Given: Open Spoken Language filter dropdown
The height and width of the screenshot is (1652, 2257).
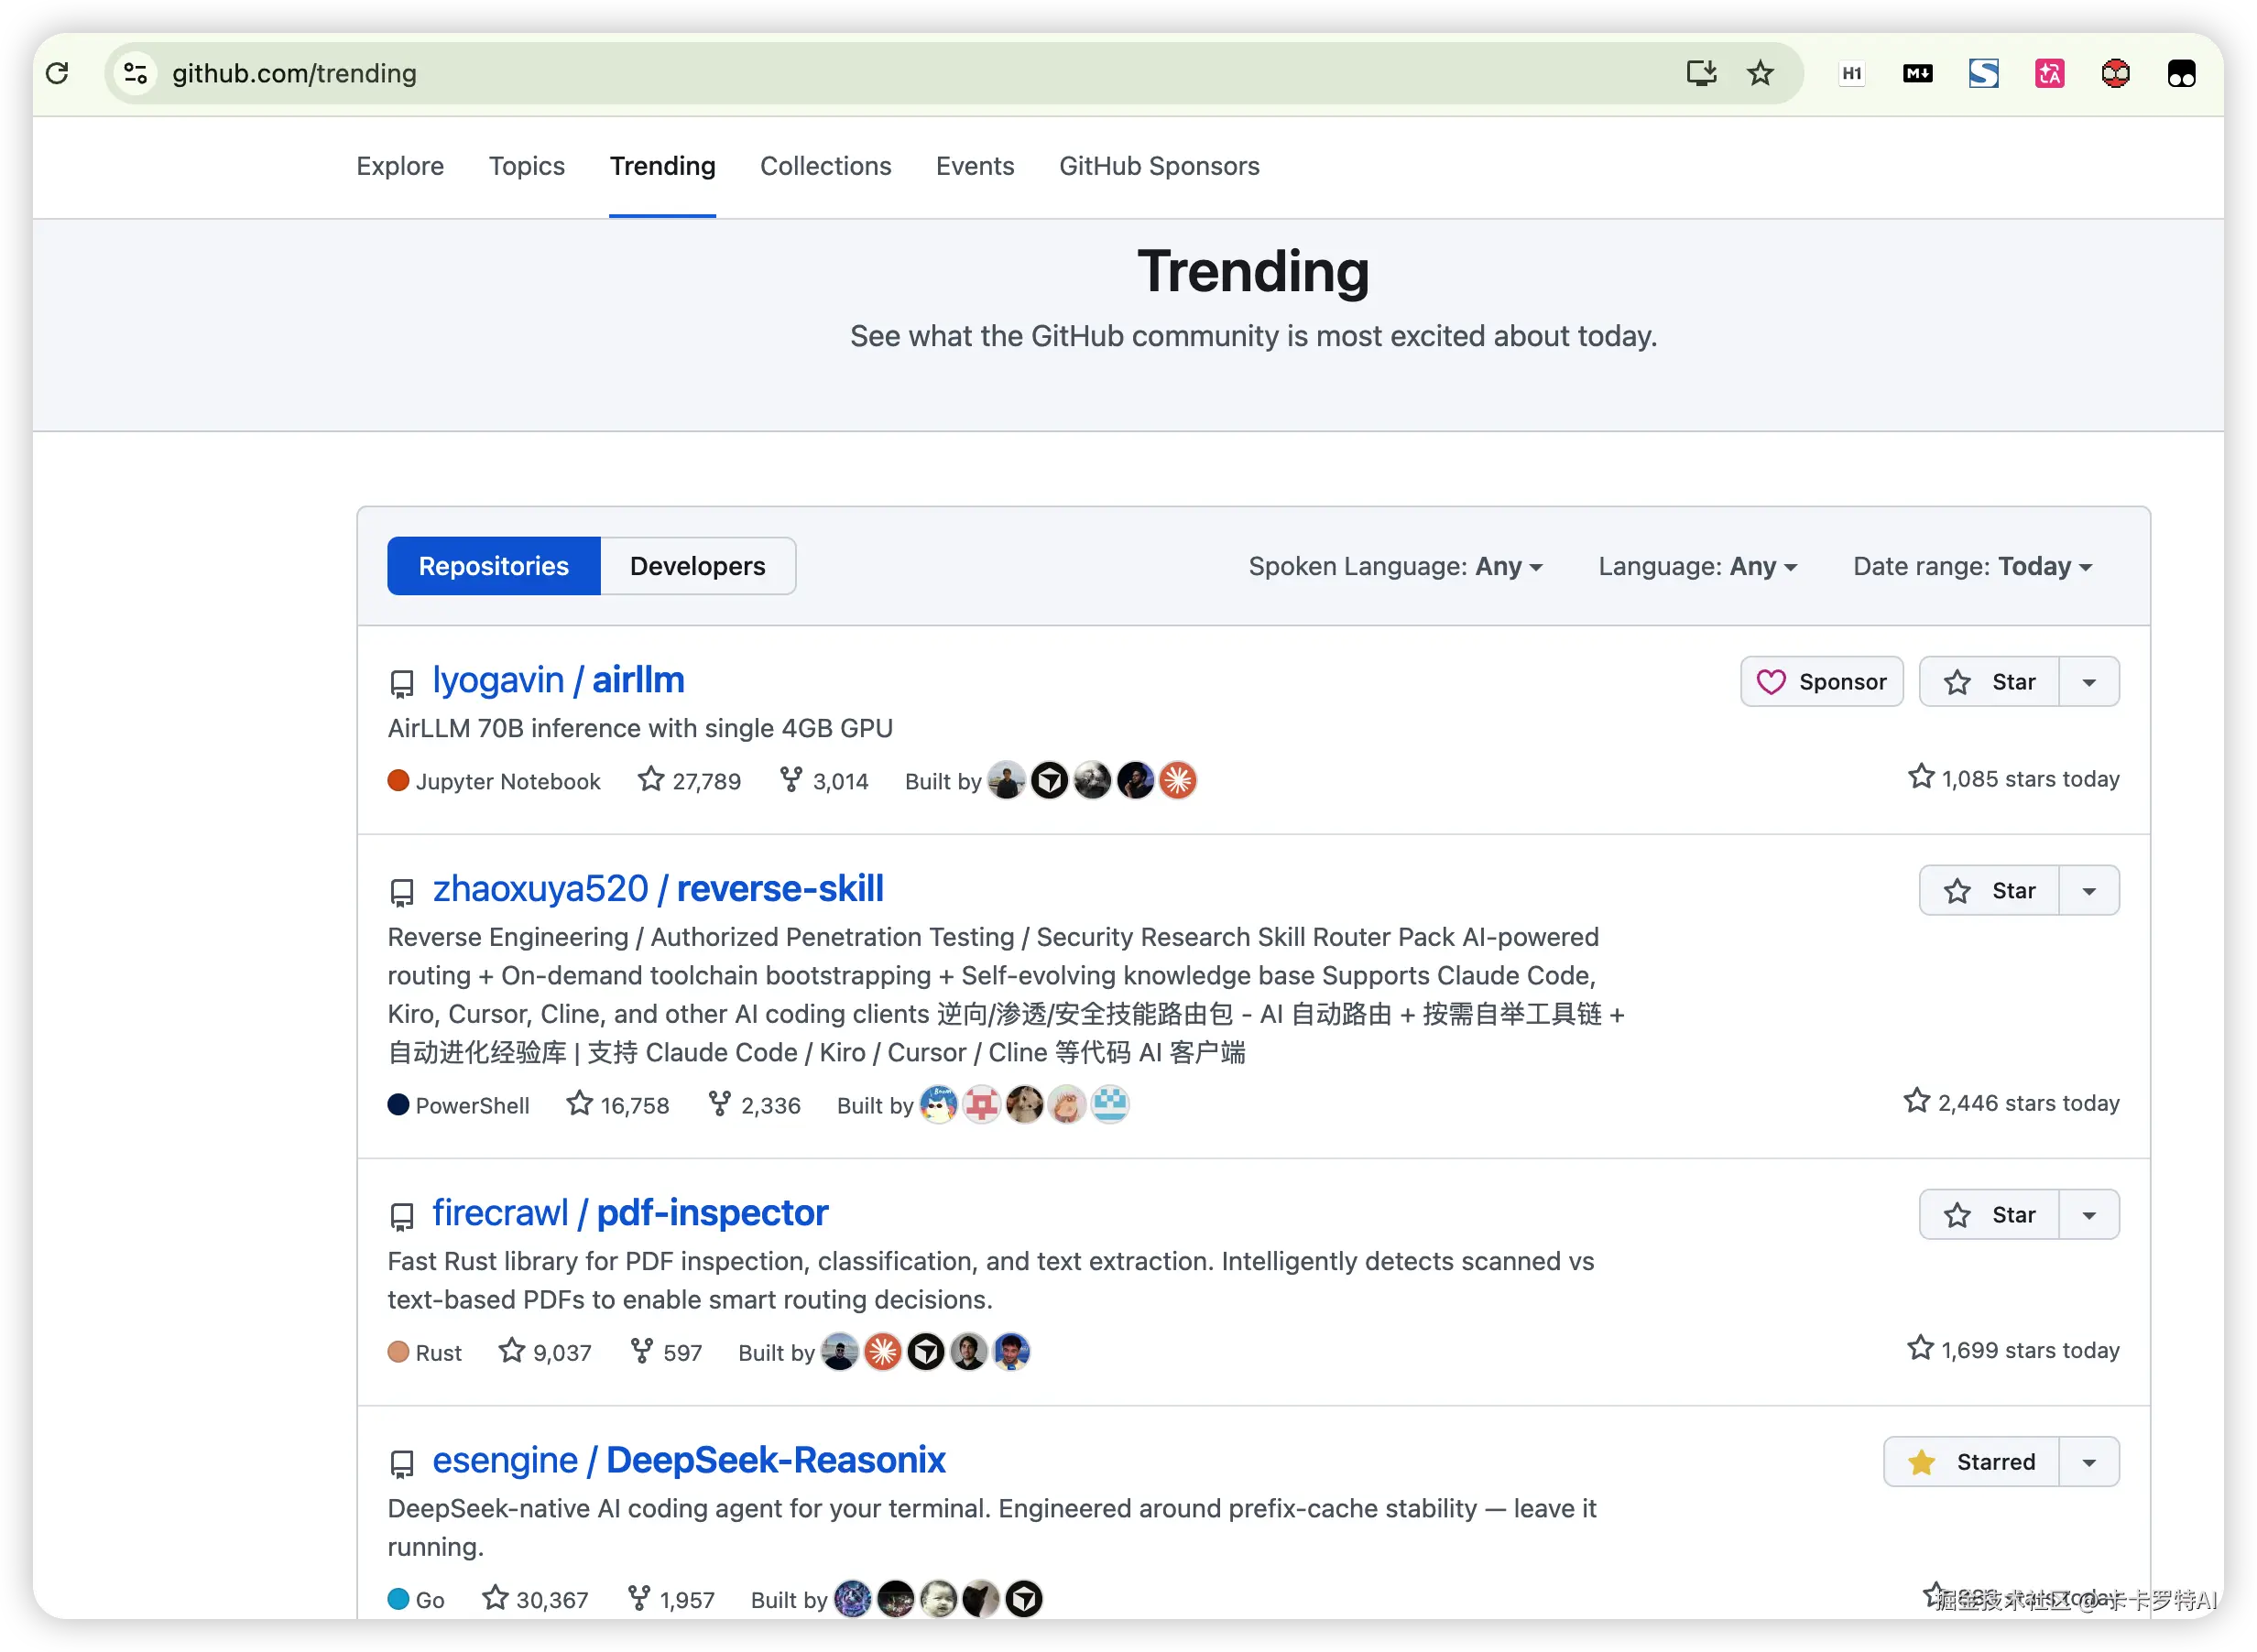Looking at the screenshot, I should [1396, 566].
